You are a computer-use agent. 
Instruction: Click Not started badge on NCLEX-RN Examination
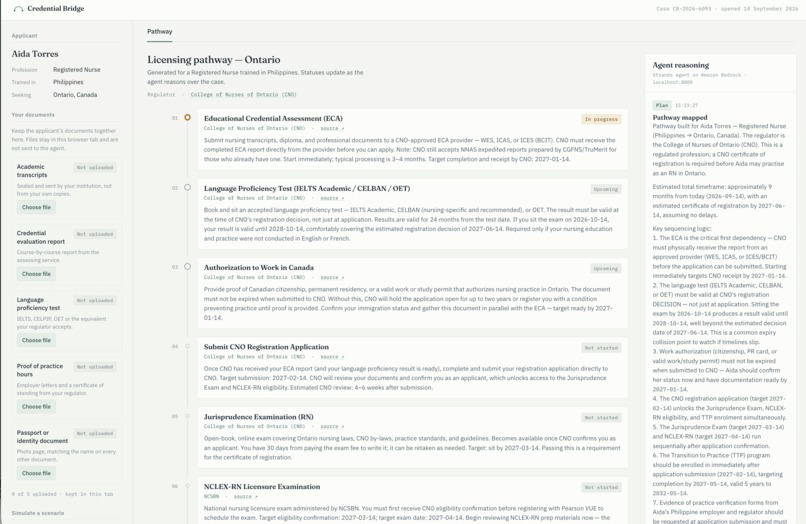tap(601, 487)
